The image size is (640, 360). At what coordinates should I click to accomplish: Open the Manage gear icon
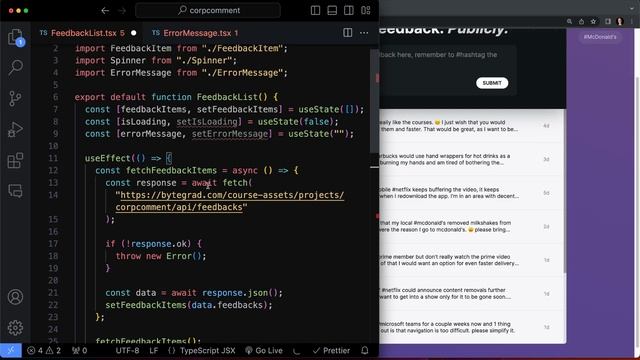point(16,327)
